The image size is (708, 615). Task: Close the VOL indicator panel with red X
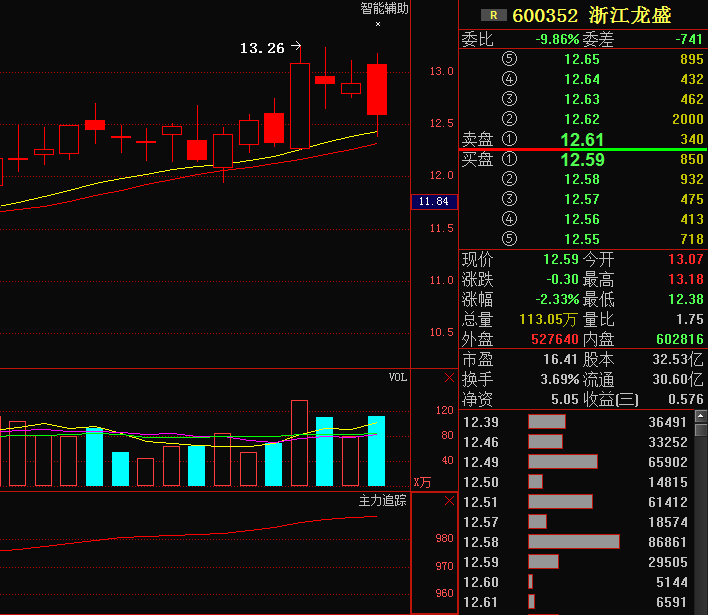point(449,378)
